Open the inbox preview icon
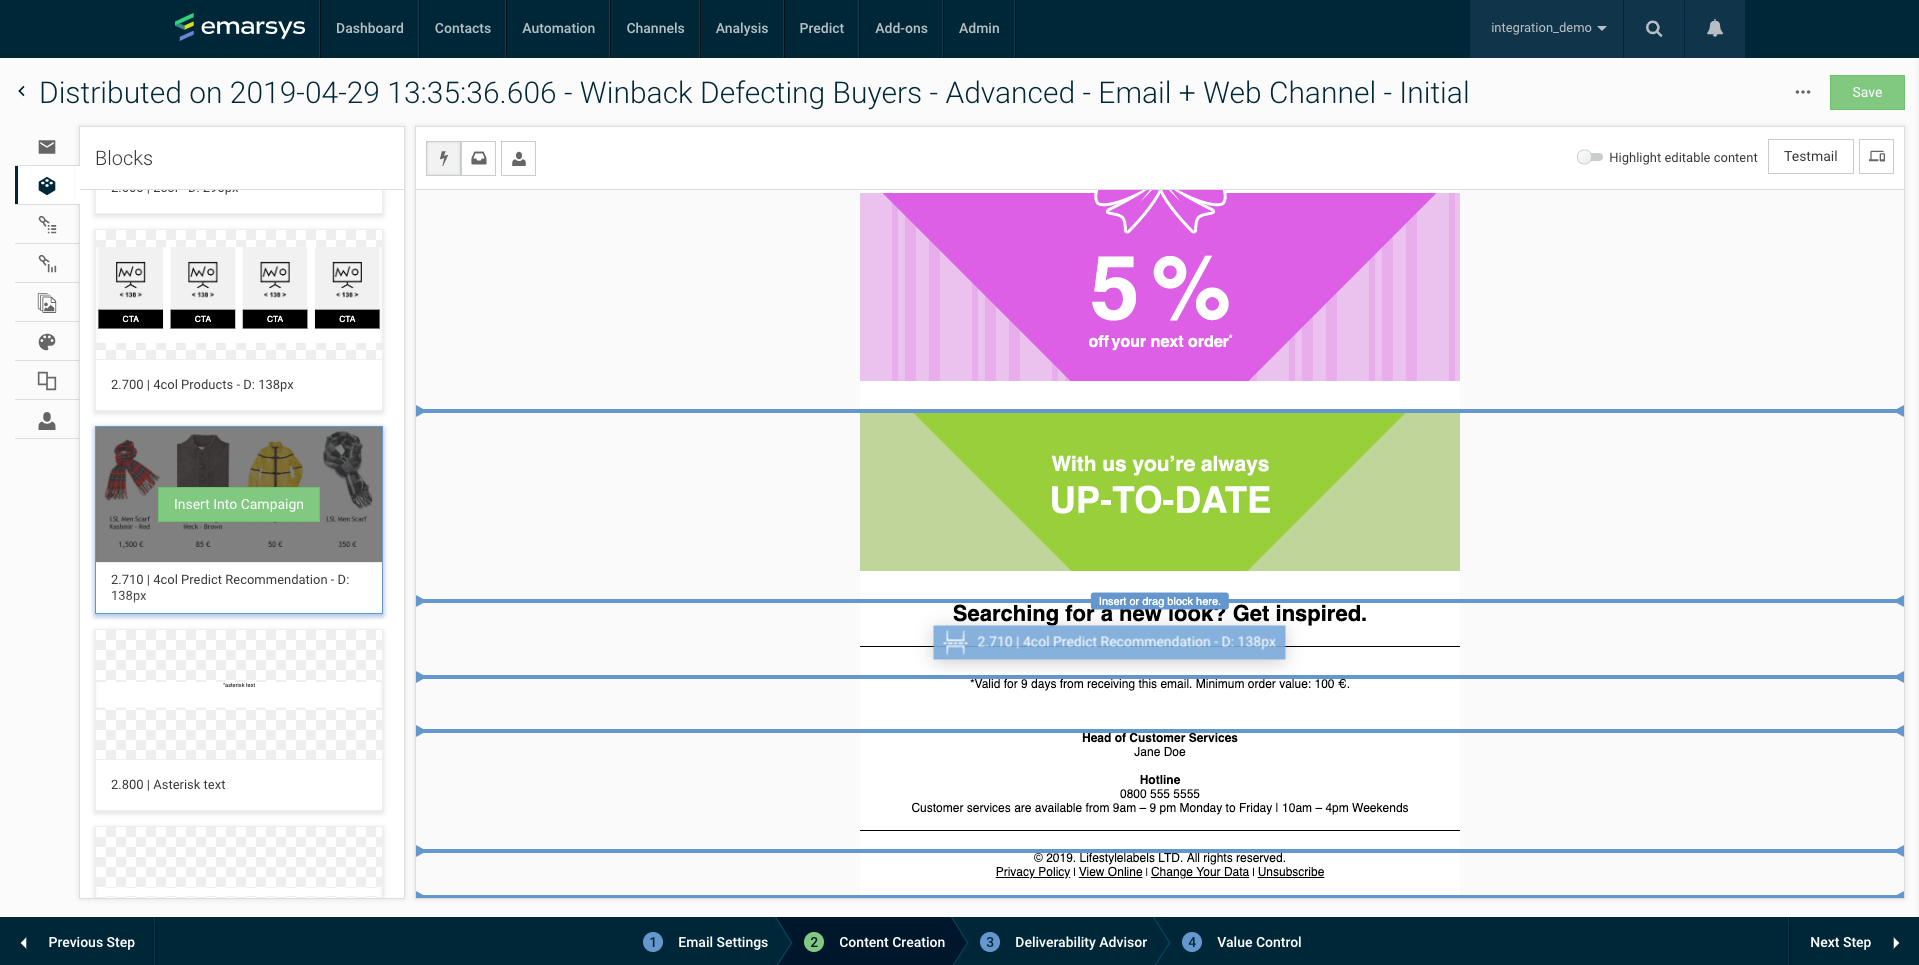 click(479, 158)
